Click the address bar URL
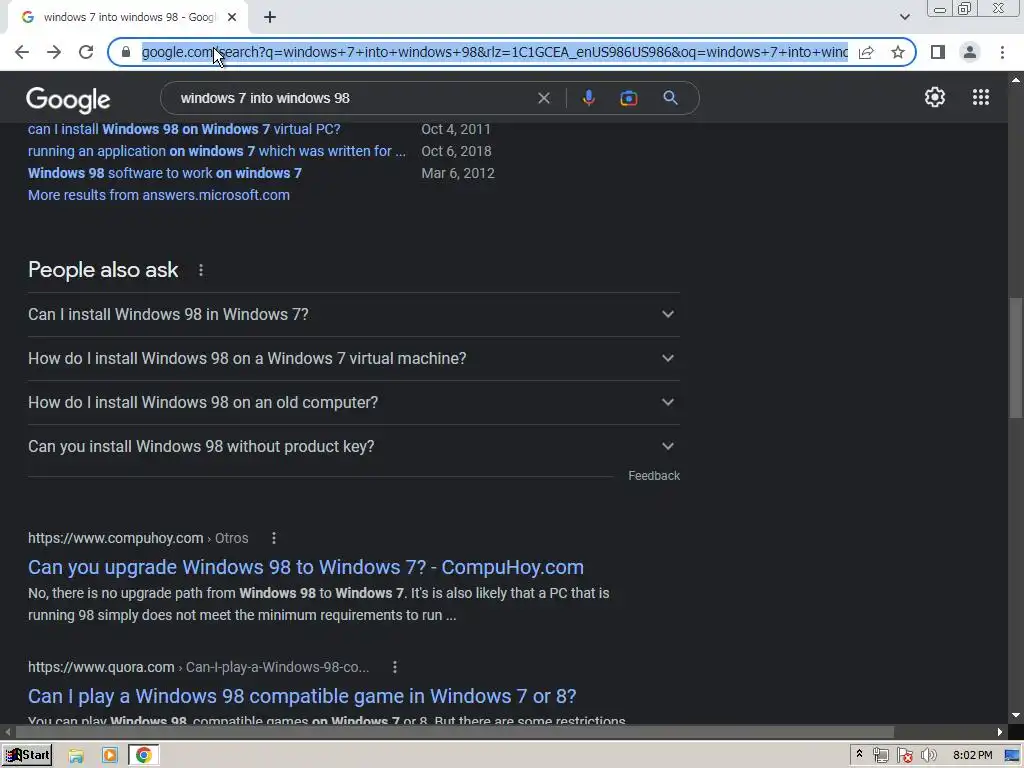The image size is (1024, 768). pyautogui.click(x=494, y=52)
